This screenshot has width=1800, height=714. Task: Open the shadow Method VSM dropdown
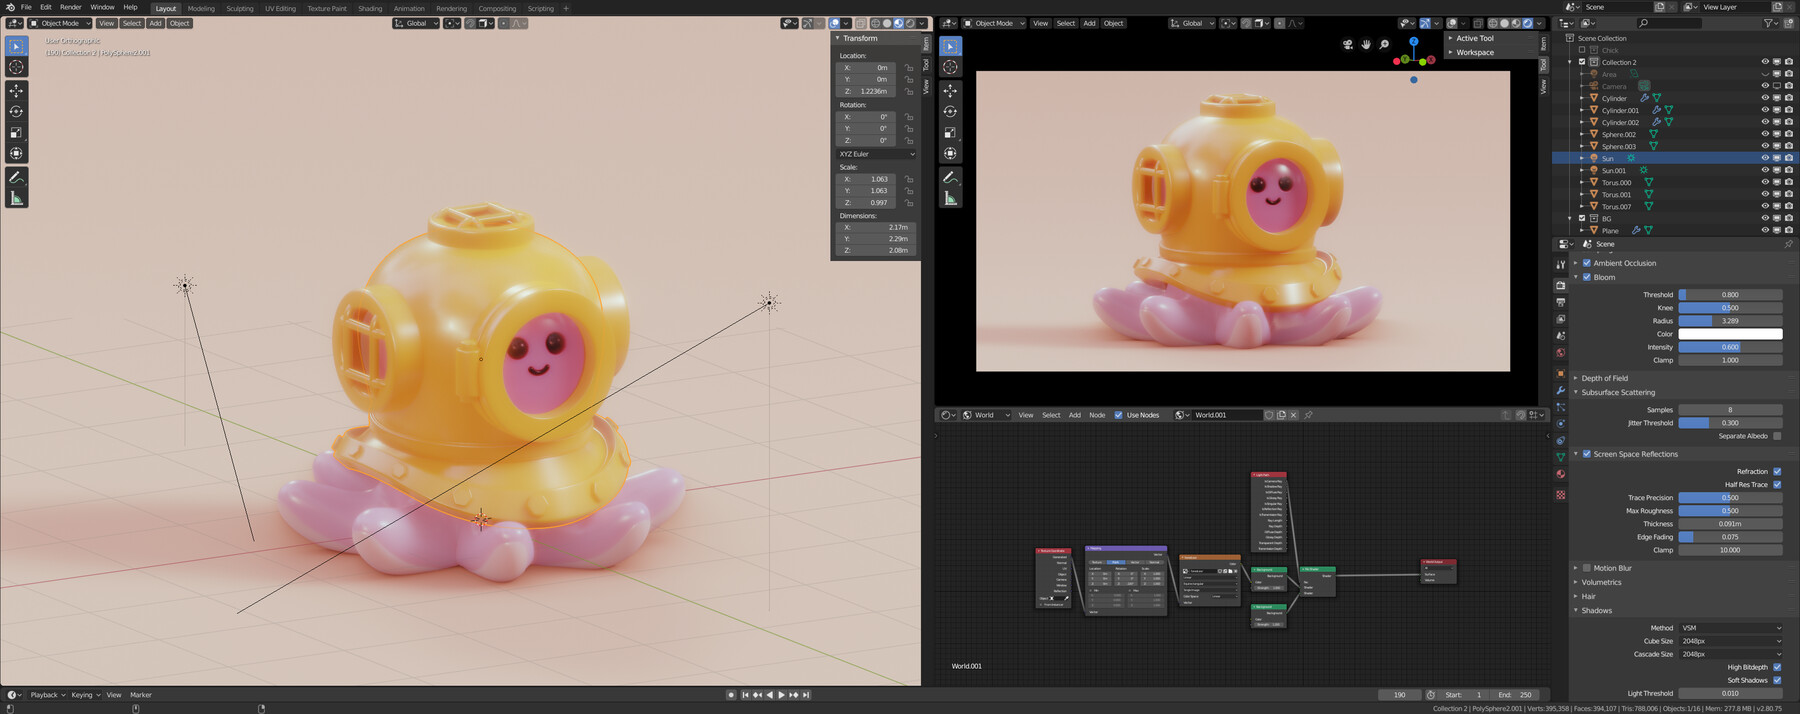click(x=1730, y=628)
